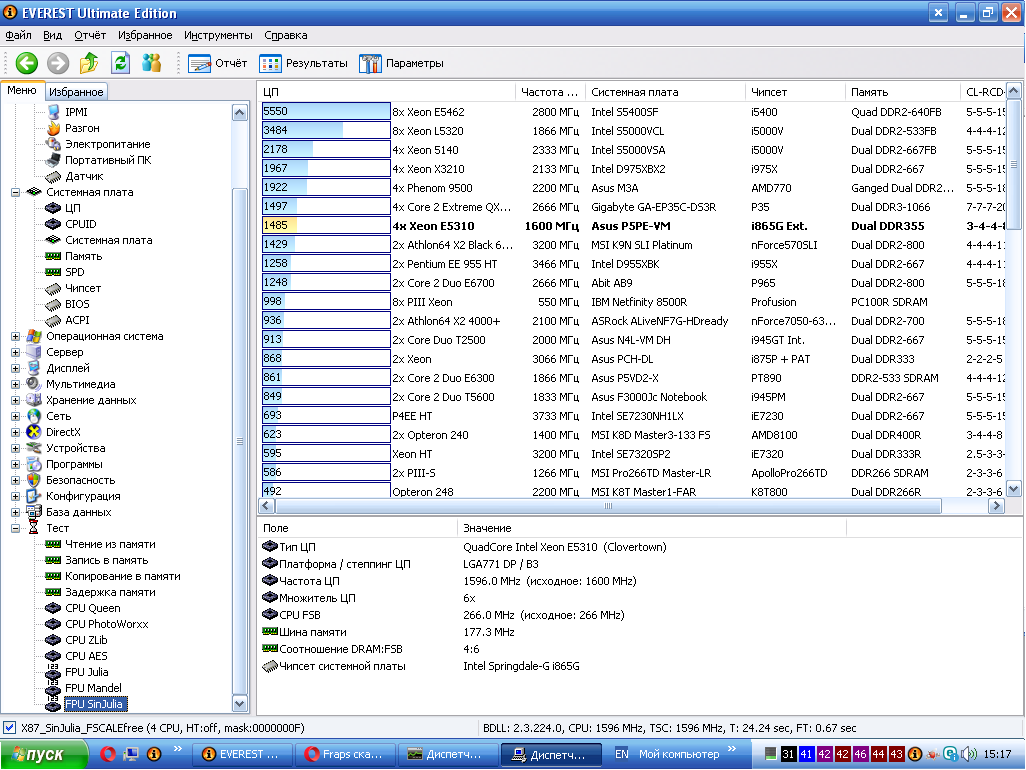
Task: Open the Файл menu
Action: pyautogui.click(x=18, y=35)
